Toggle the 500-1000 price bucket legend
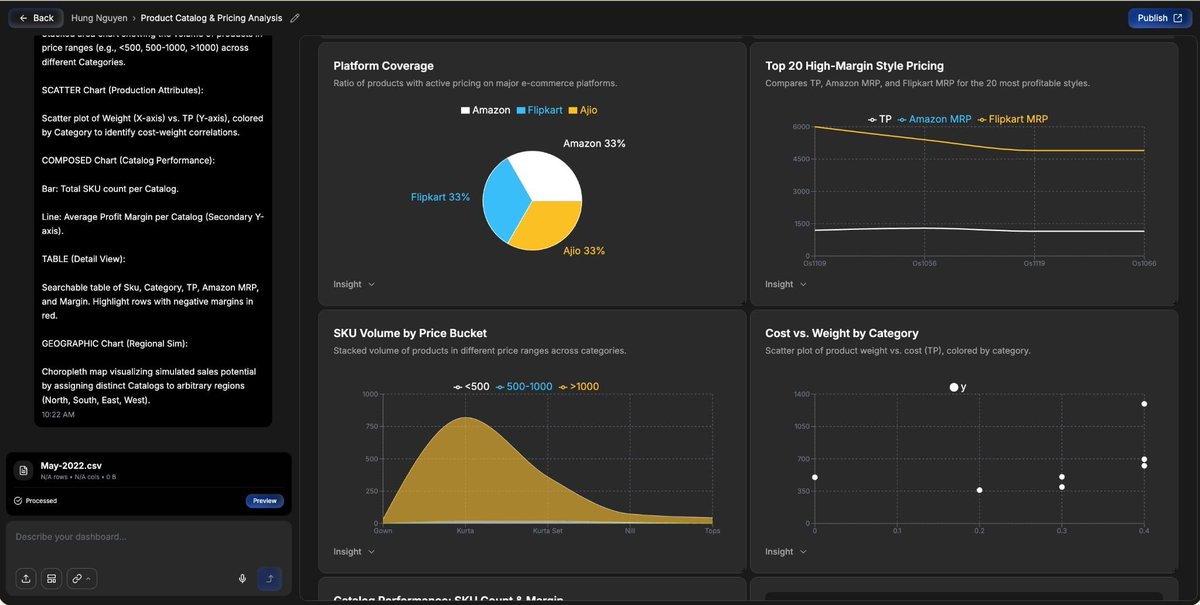1200x605 pixels. click(524, 386)
